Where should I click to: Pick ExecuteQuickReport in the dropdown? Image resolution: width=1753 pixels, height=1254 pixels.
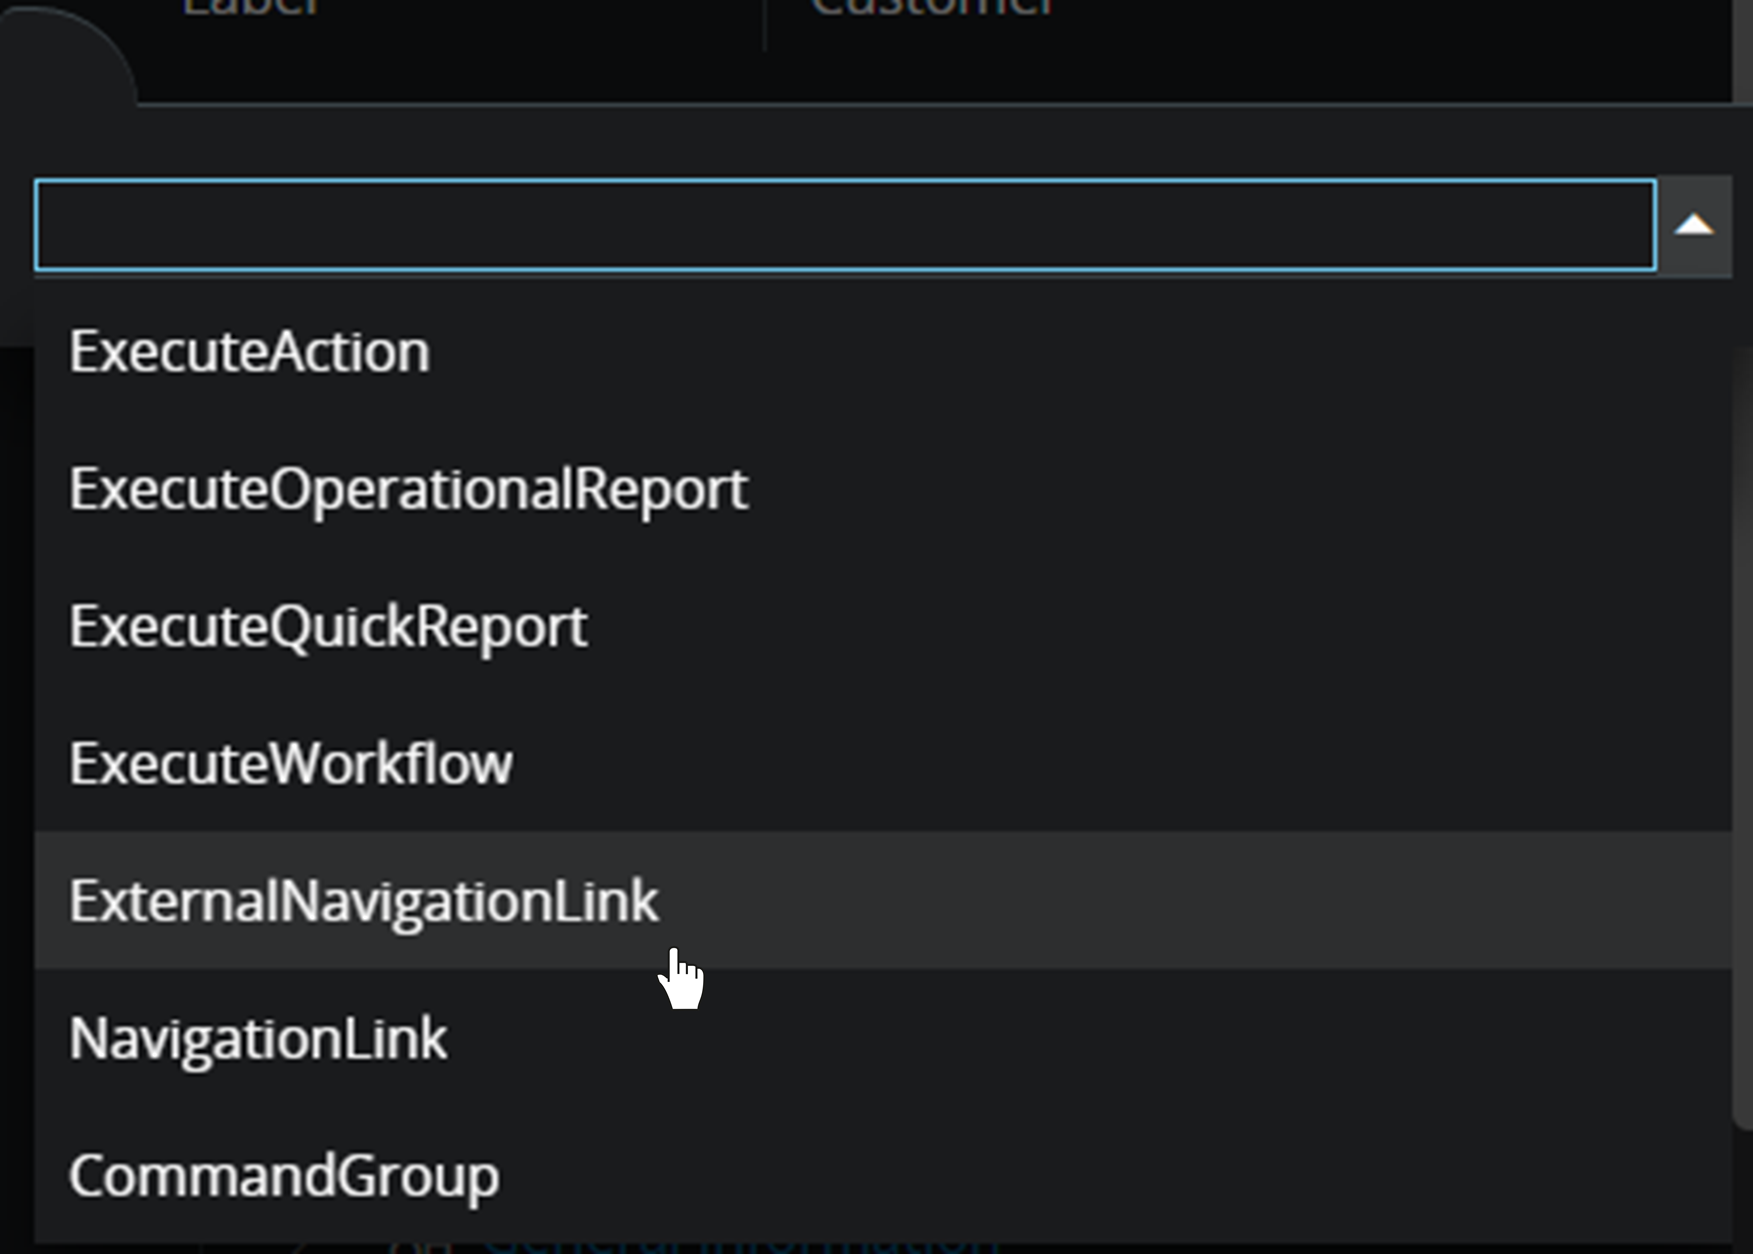(328, 627)
